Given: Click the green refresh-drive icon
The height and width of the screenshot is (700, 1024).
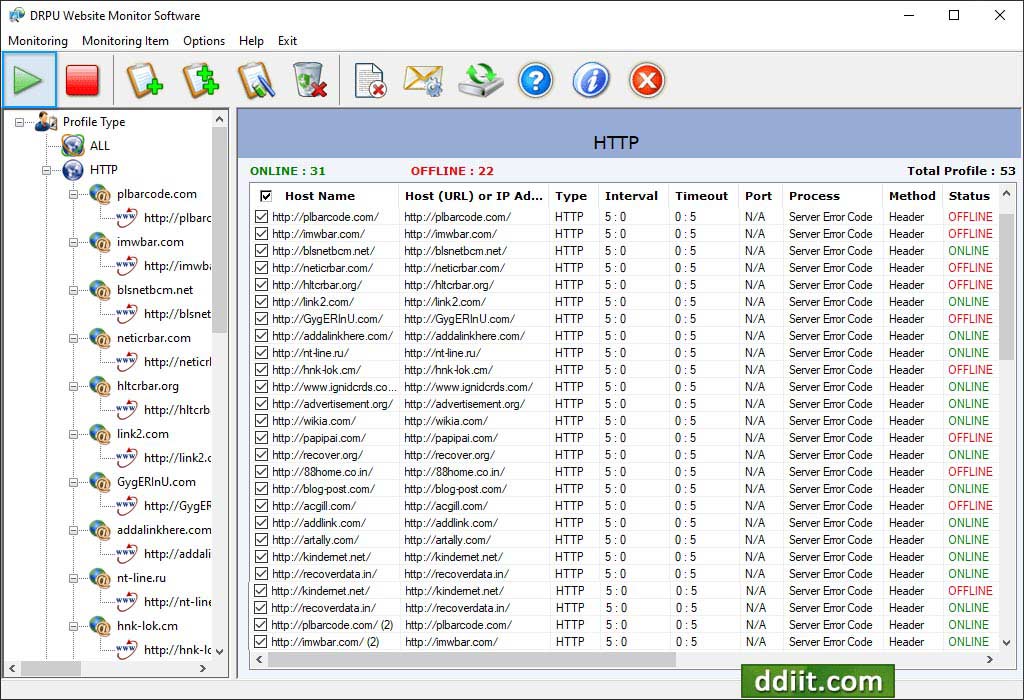Looking at the screenshot, I should pos(479,81).
